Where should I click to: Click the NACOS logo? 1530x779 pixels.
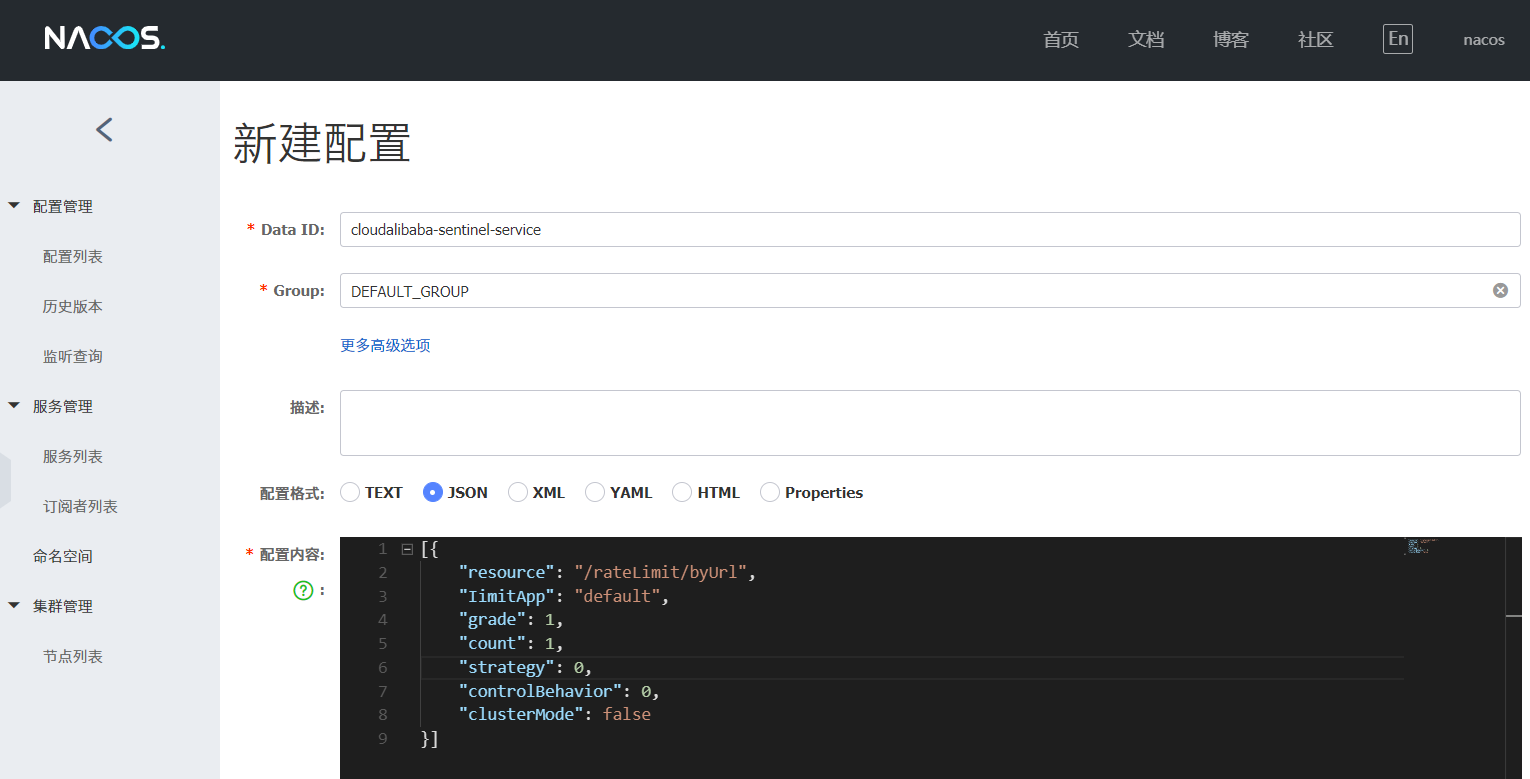point(104,39)
